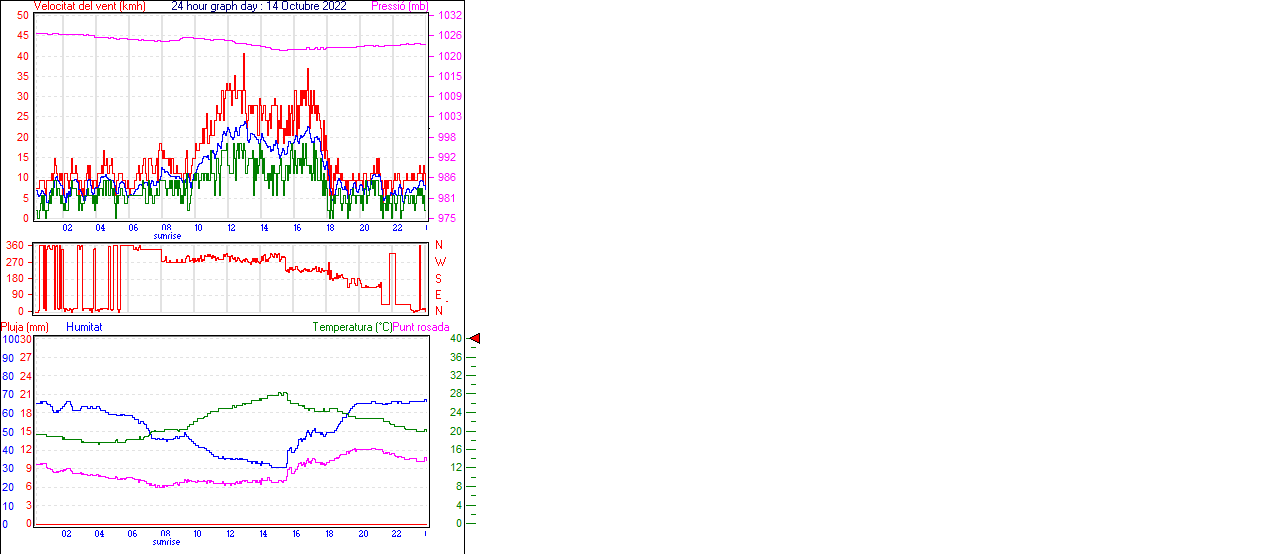Click the 'Temperatura (°C)' legend label
Image resolution: width=1280 pixels, height=554 pixels.
click(x=352, y=327)
